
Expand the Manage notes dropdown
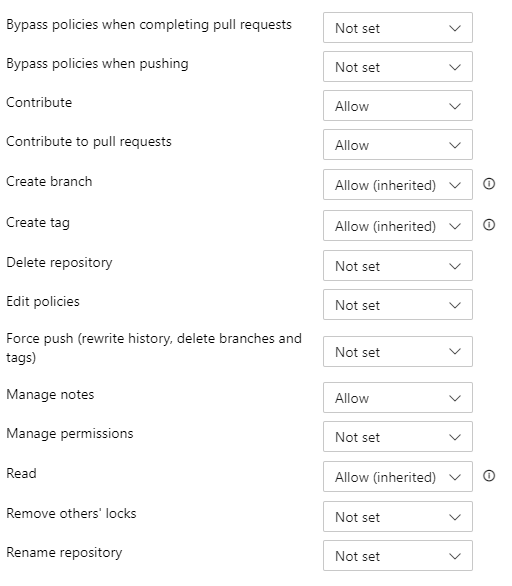tap(398, 398)
